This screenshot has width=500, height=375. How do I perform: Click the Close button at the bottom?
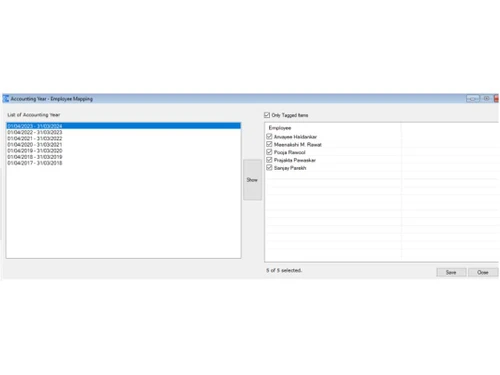coord(483,272)
